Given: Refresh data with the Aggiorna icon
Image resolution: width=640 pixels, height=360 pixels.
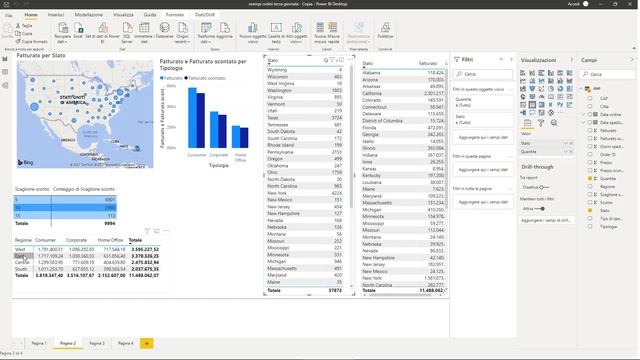Looking at the screenshot, I should [224, 28].
